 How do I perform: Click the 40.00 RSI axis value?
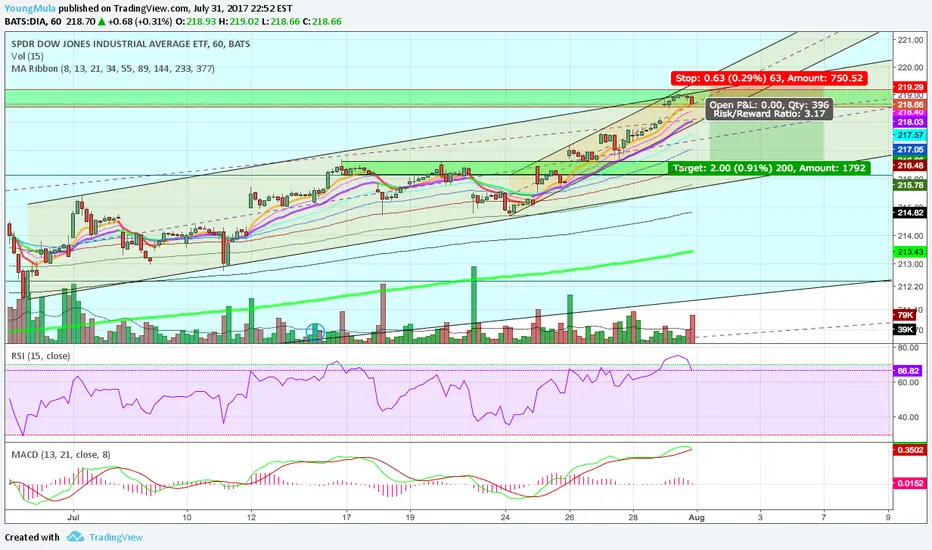908,417
